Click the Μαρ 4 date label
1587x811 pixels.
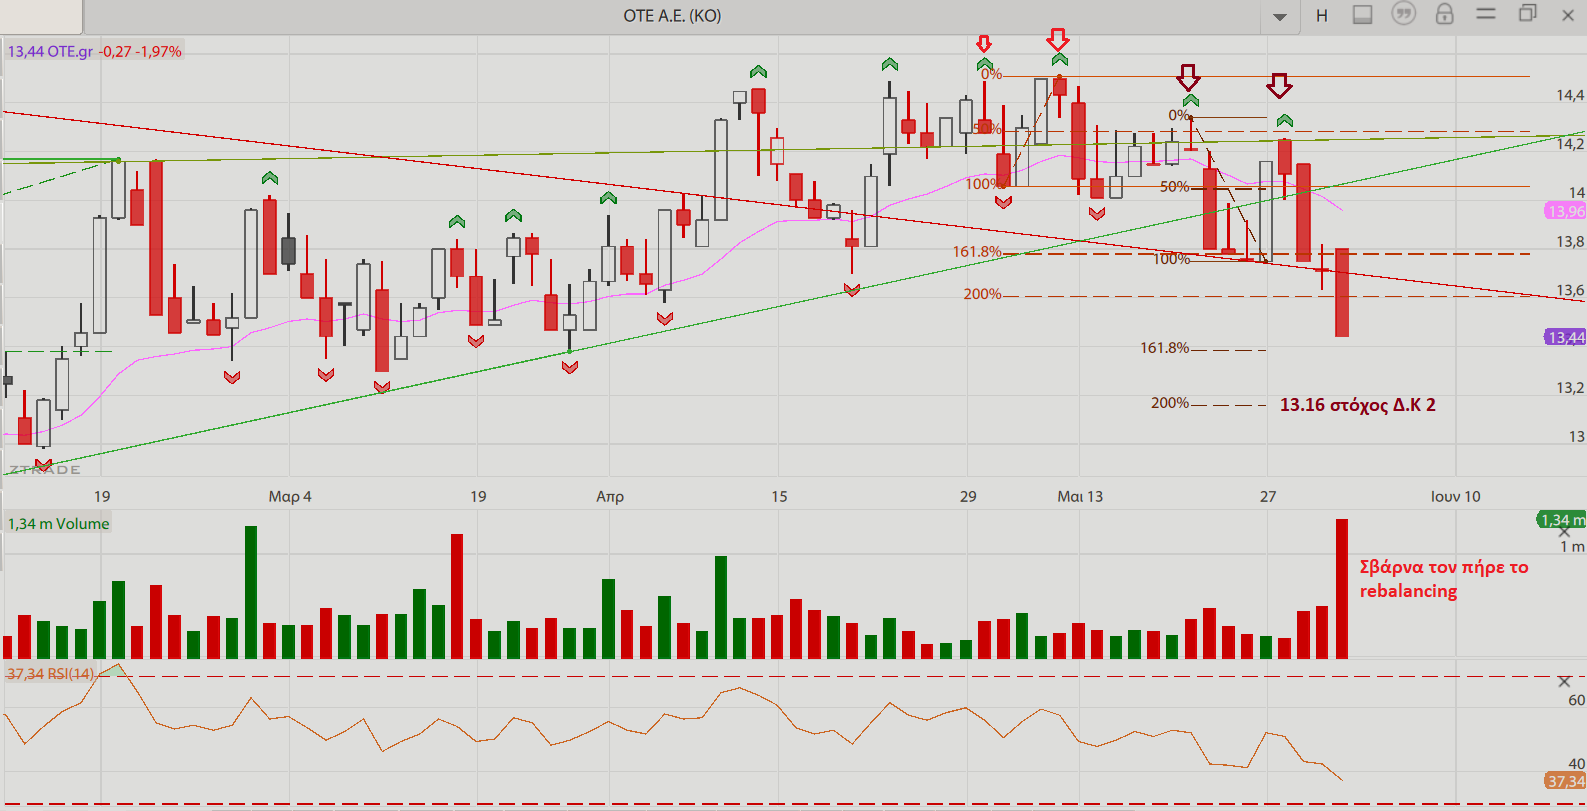[x=290, y=497]
